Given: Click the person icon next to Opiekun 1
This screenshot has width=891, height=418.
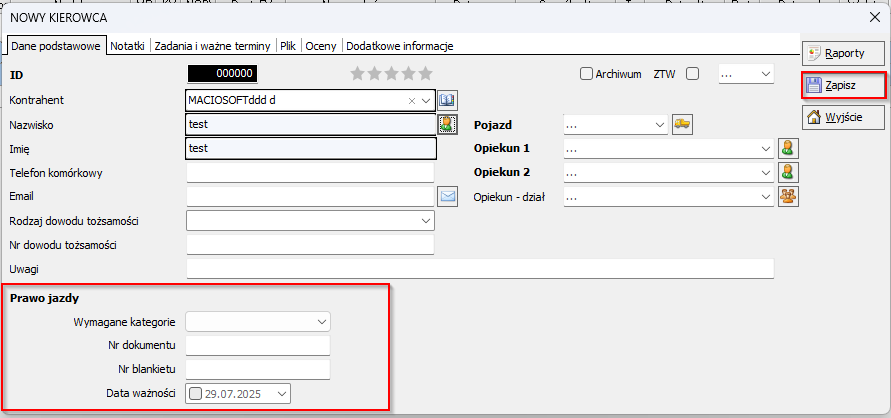Looking at the screenshot, I should [789, 149].
